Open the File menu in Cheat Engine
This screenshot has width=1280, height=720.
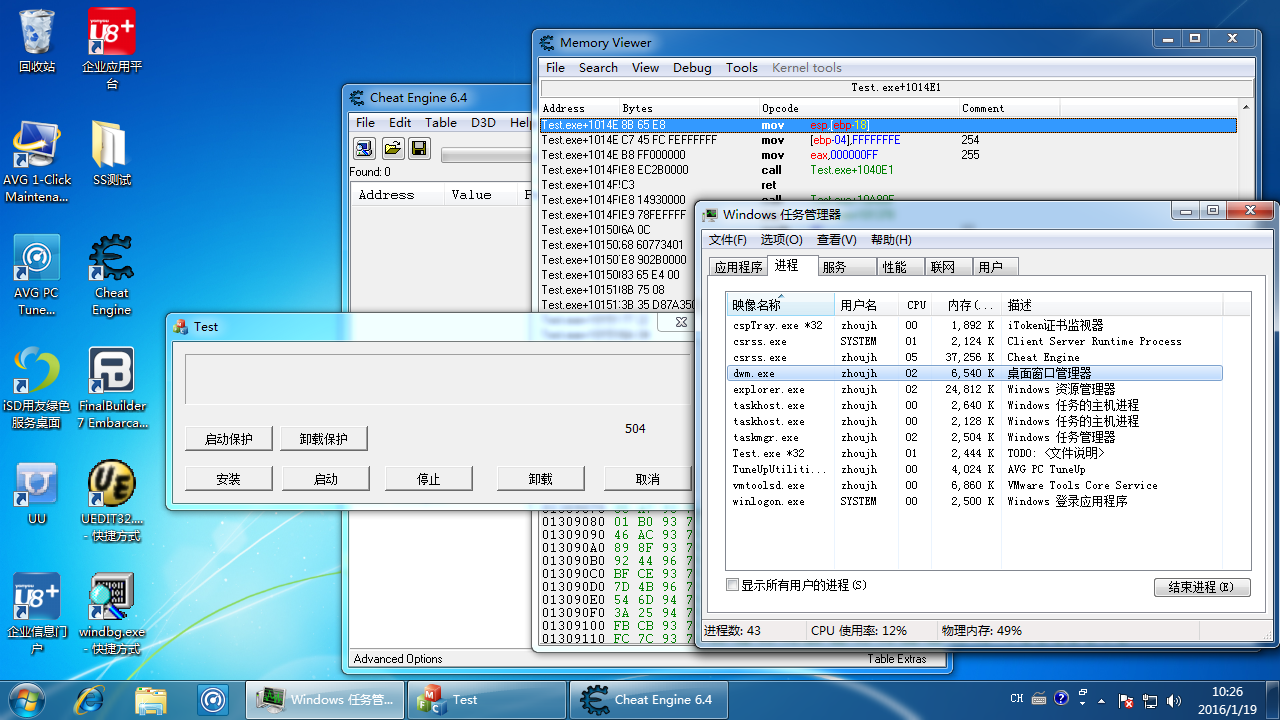pos(366,123)
